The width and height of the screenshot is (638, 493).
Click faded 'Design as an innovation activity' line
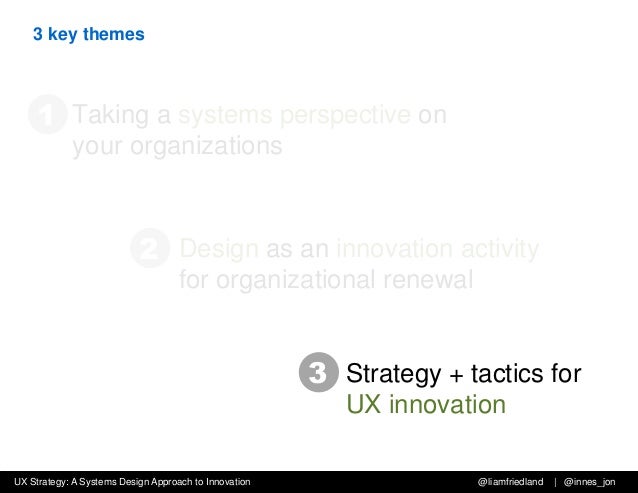359,249
